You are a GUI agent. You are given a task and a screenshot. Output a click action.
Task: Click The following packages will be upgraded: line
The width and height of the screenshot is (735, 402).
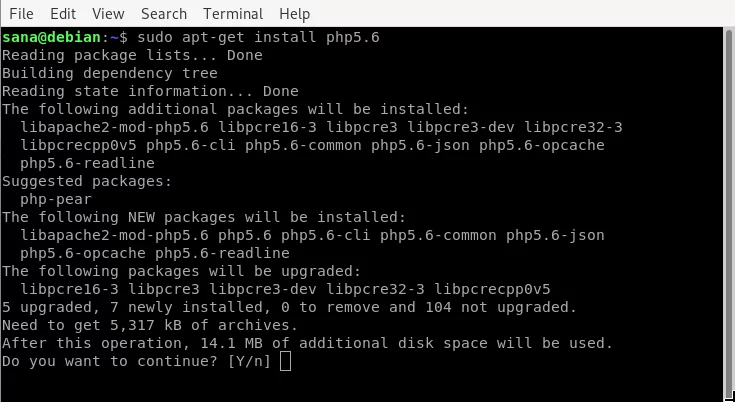click(182, 271)
